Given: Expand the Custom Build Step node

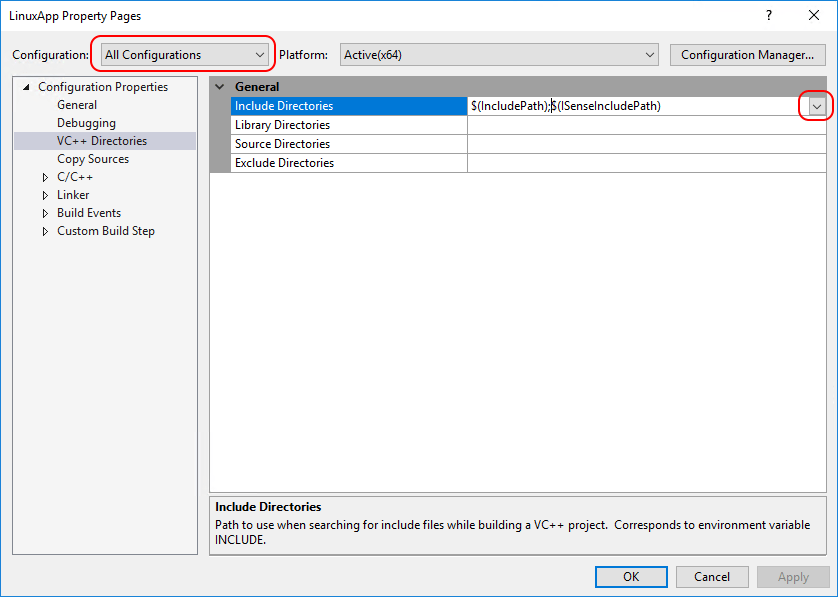Looking at the screenshot, I should tap(45, 232).
